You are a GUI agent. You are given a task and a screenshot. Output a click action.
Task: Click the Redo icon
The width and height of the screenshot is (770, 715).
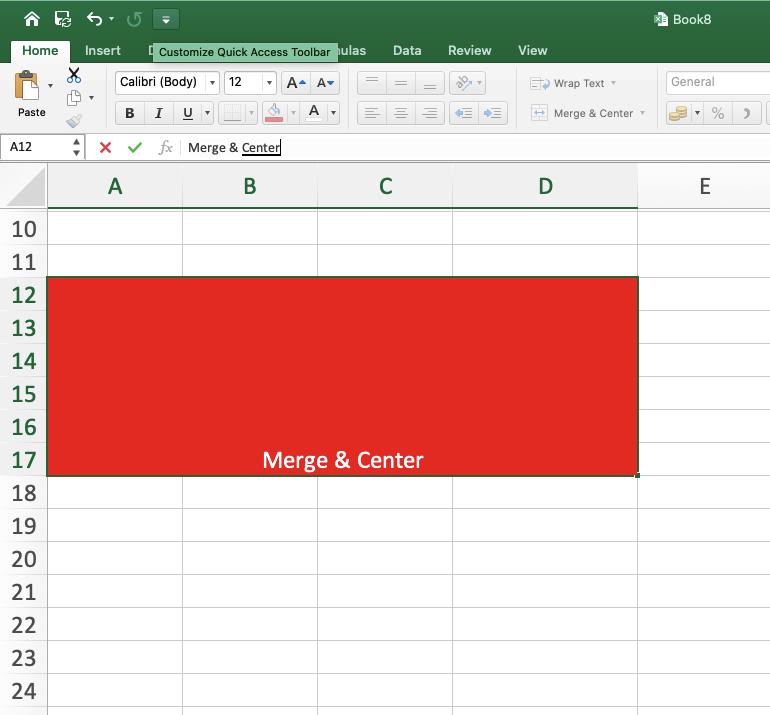click(x=134, y=19)
